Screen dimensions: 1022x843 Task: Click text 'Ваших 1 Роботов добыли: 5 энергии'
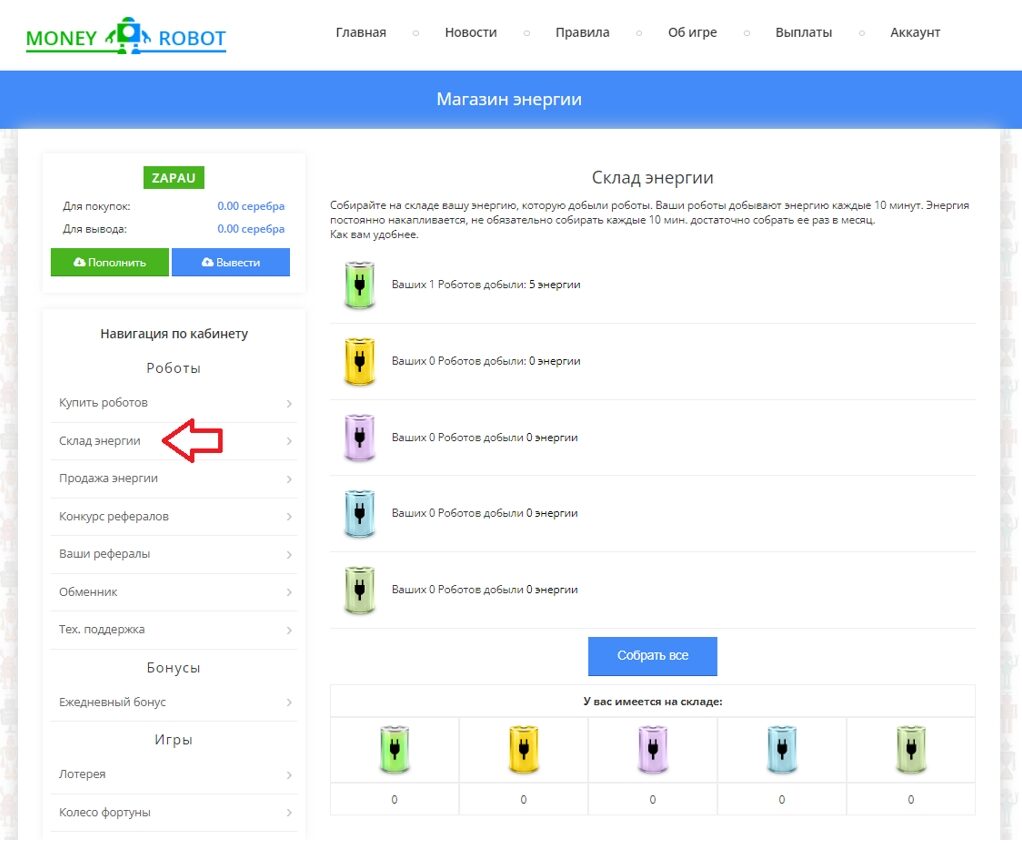(x=486, y=285)
